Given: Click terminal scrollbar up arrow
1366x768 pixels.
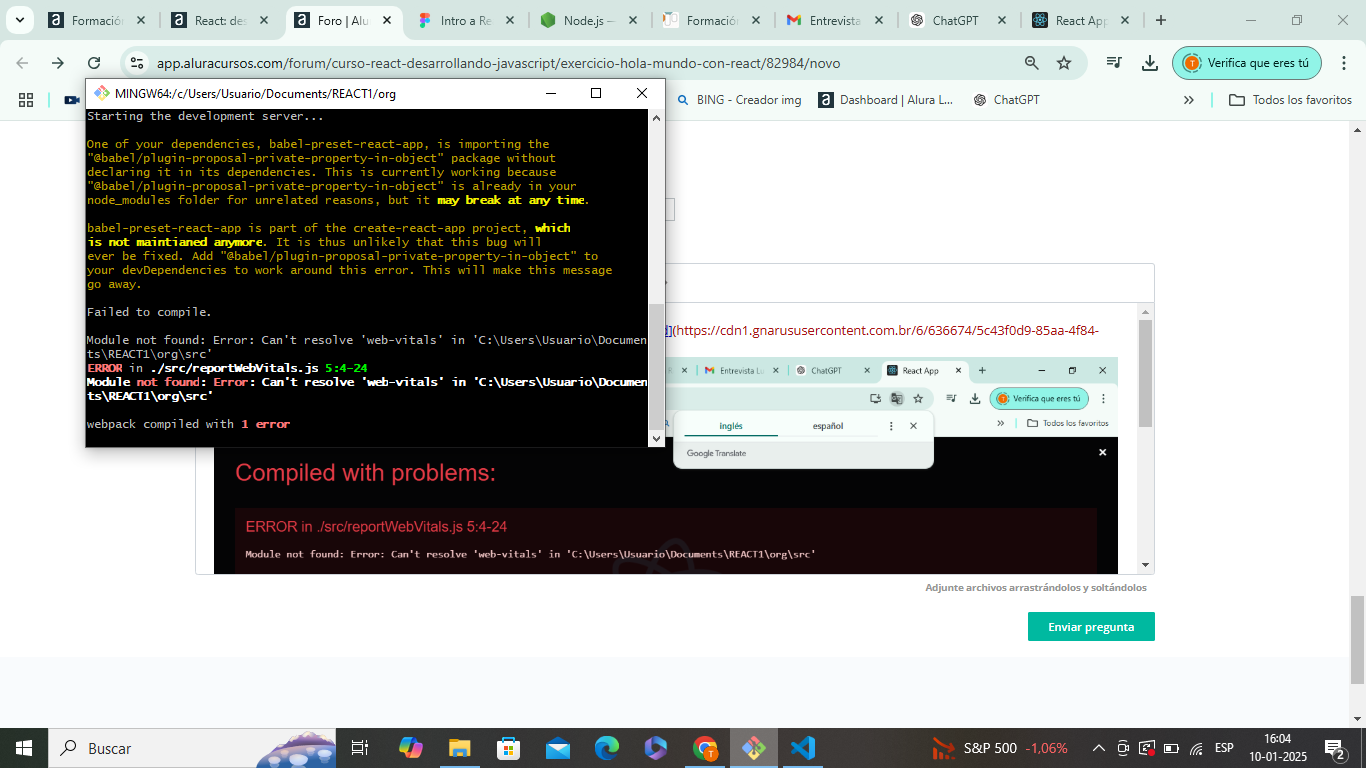Looking at the screenshot, I should (657, 116).
